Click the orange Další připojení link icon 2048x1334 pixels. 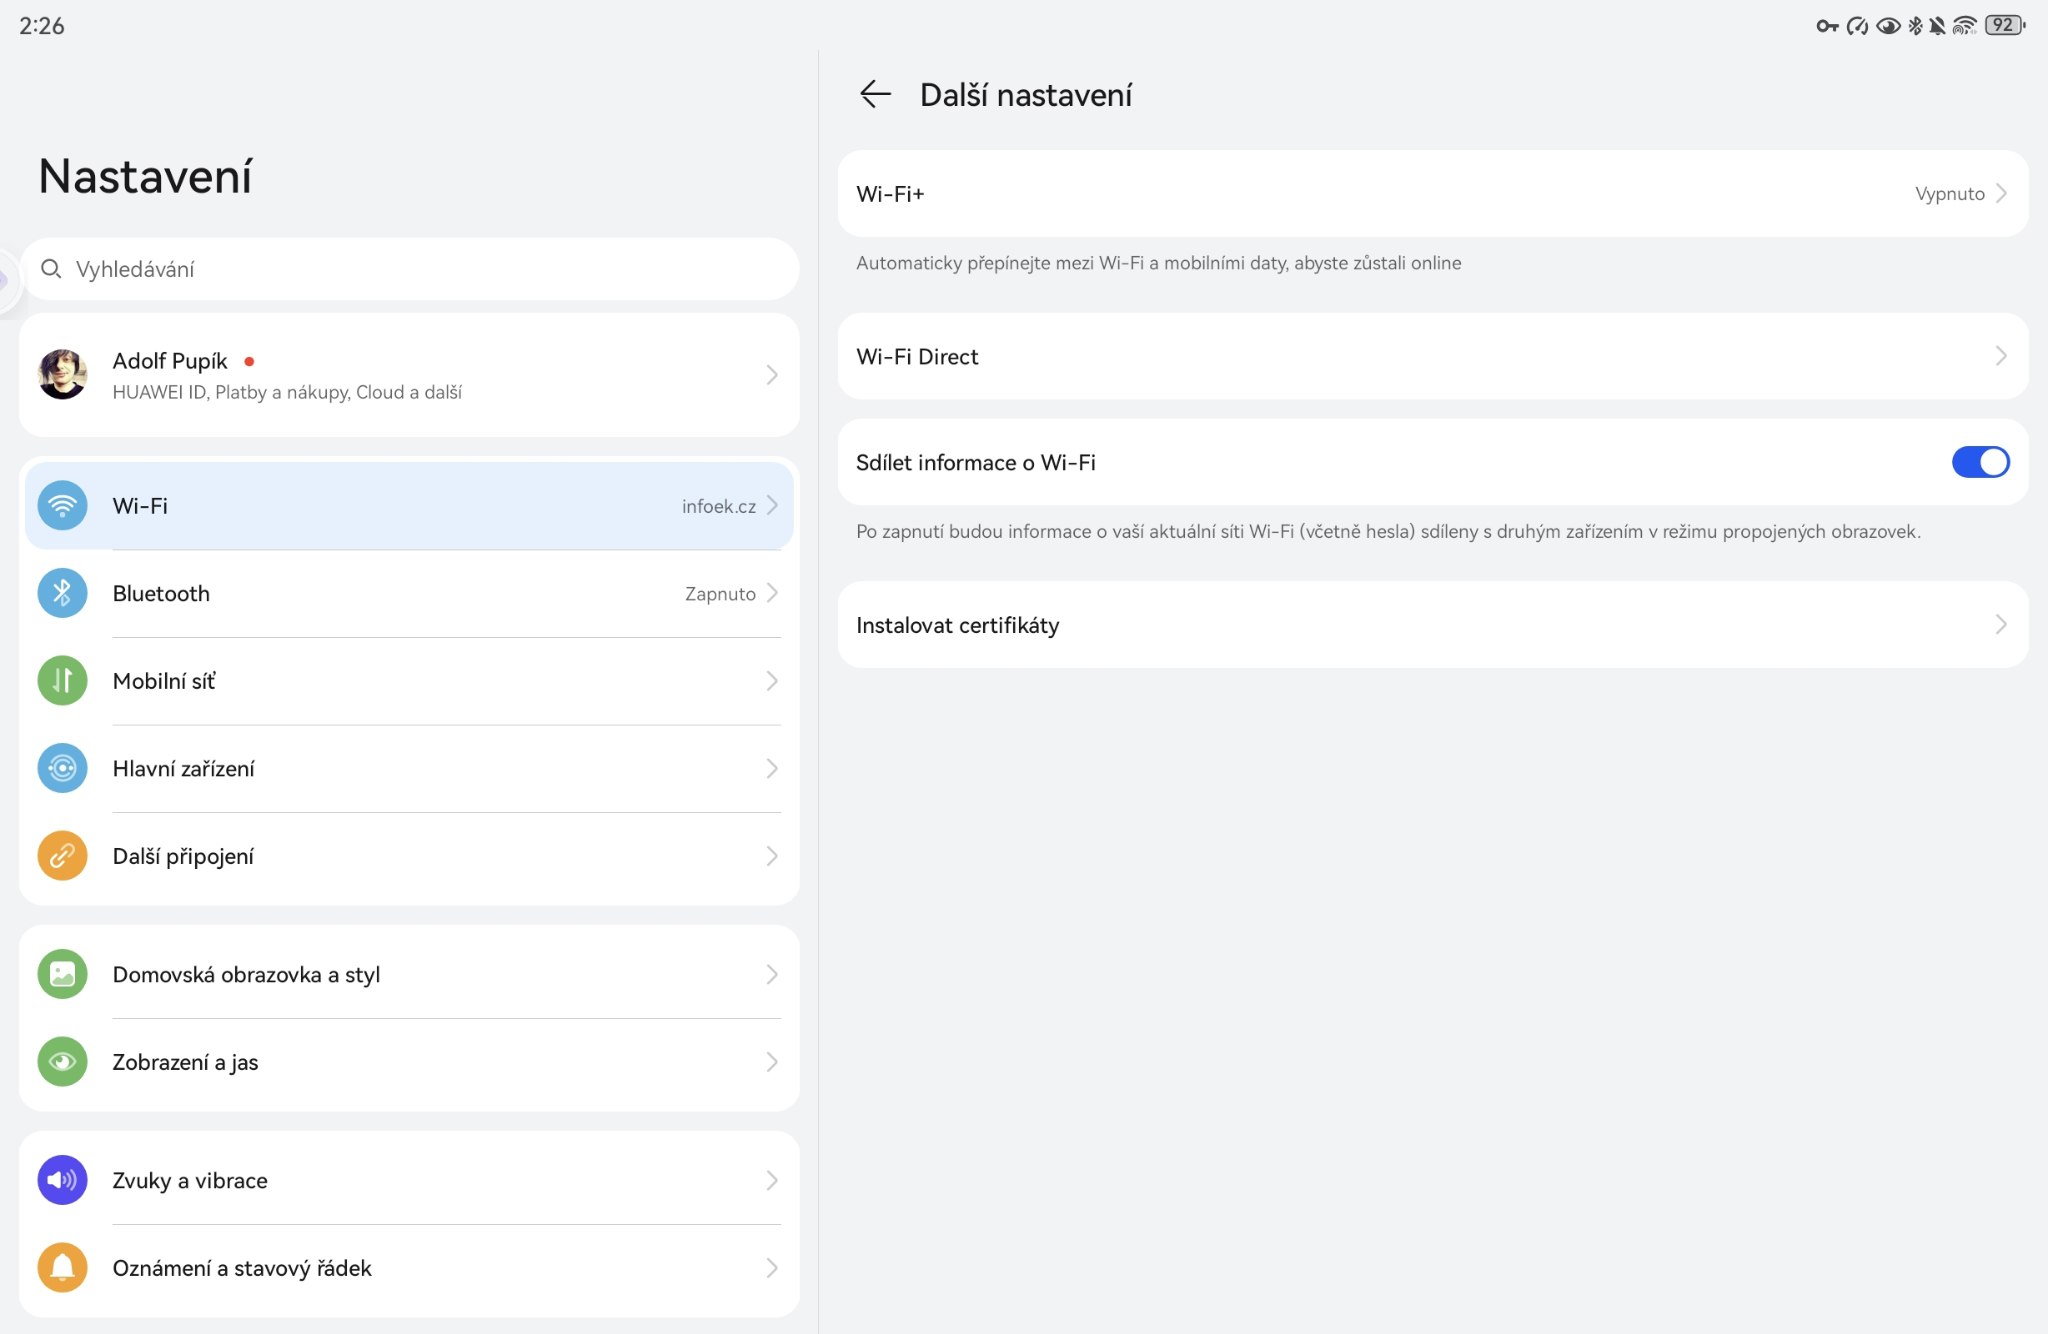(62, 856)
